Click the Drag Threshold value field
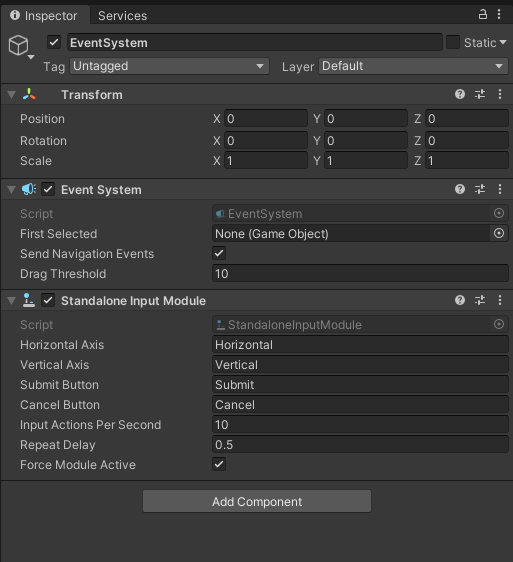The height and width of the screenshot is (562, 513). [x=360, y=274]
